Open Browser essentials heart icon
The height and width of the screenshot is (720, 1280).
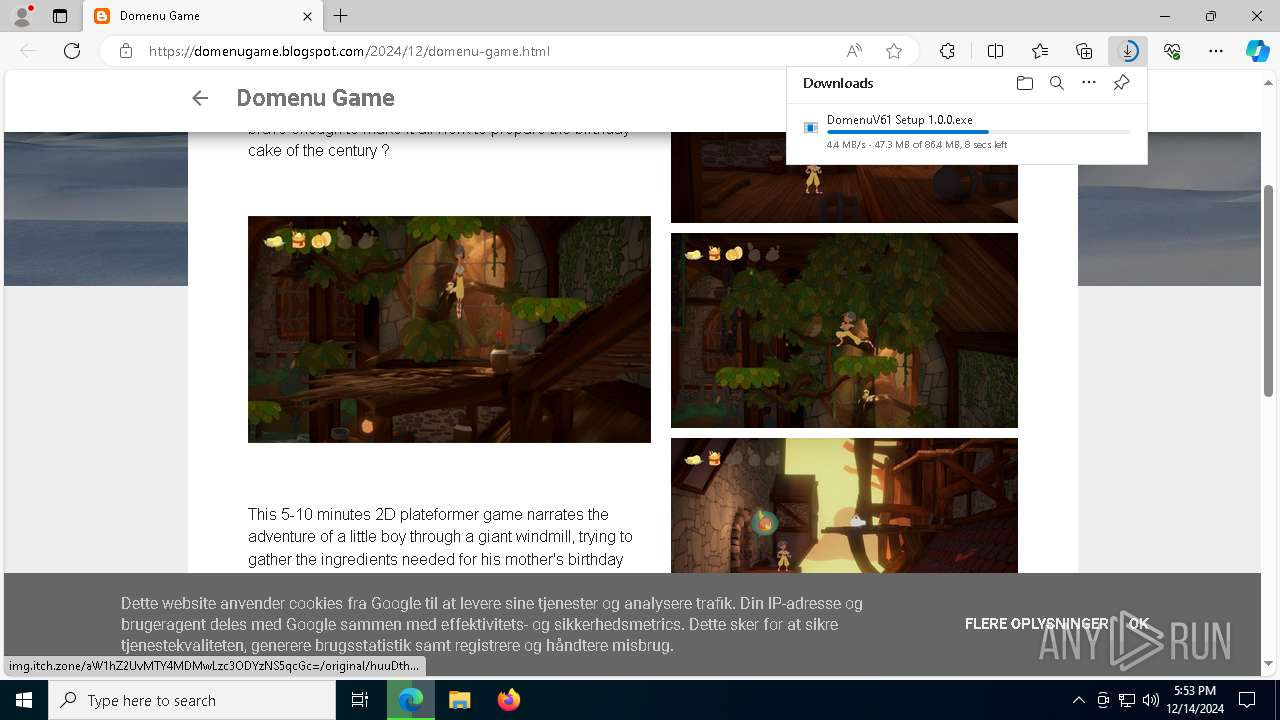tap(1172, 51)
